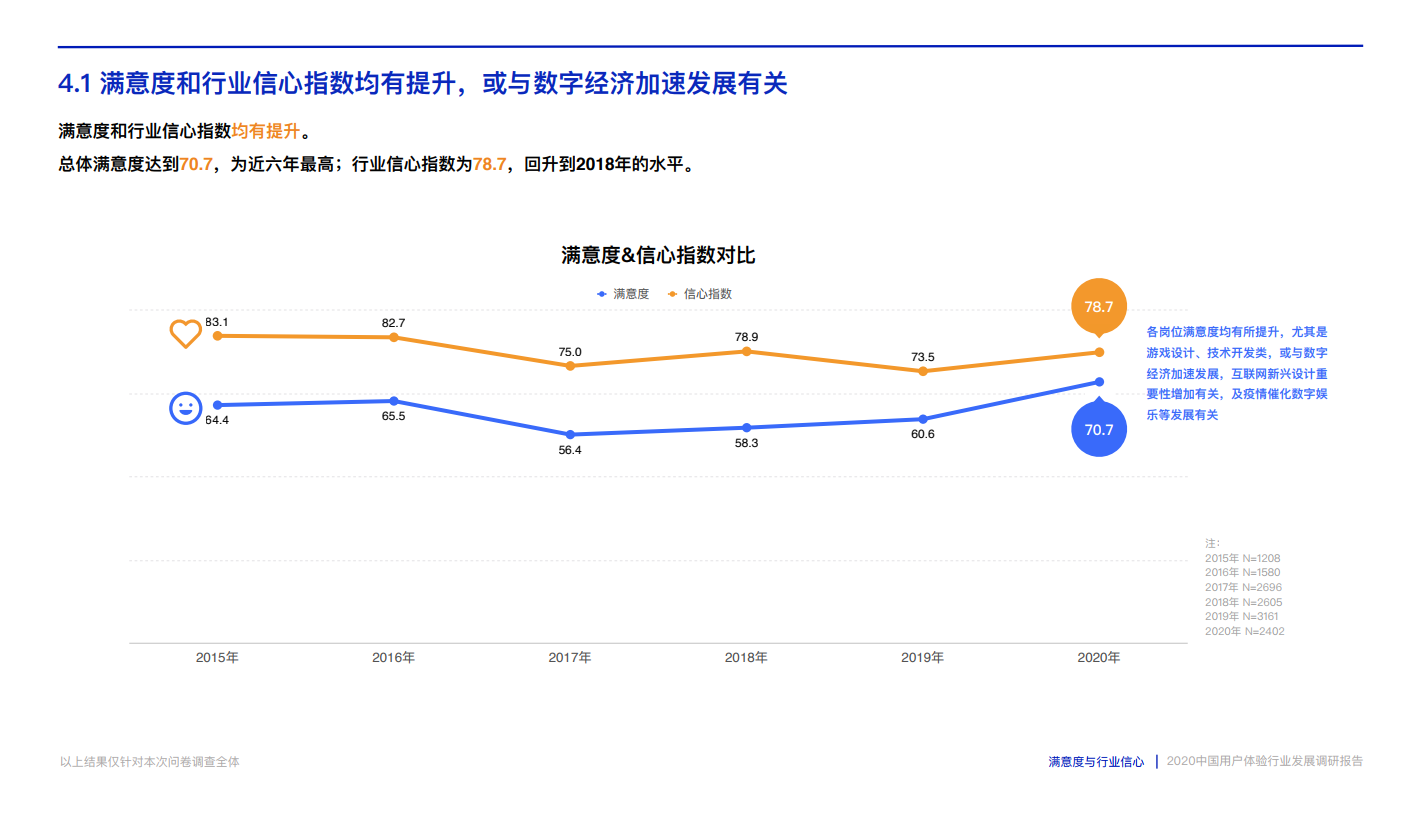Click the 2020年 x-axis label

1098,658
